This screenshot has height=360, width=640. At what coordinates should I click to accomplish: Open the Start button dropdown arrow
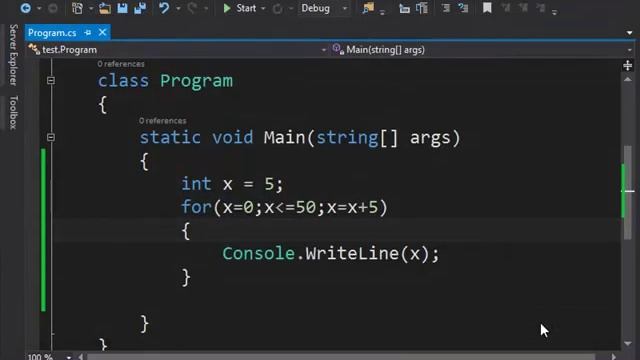[x=263, y=9]
